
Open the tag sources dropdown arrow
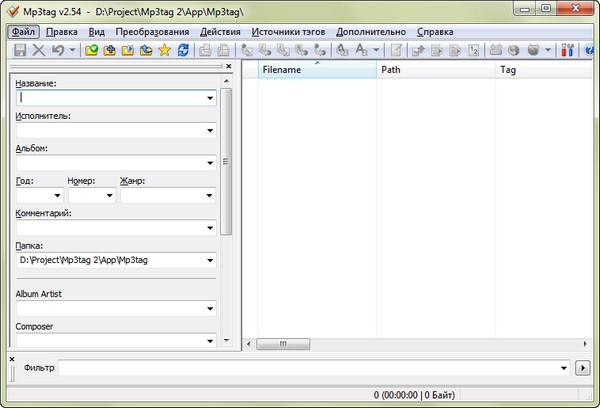[548, 50]
